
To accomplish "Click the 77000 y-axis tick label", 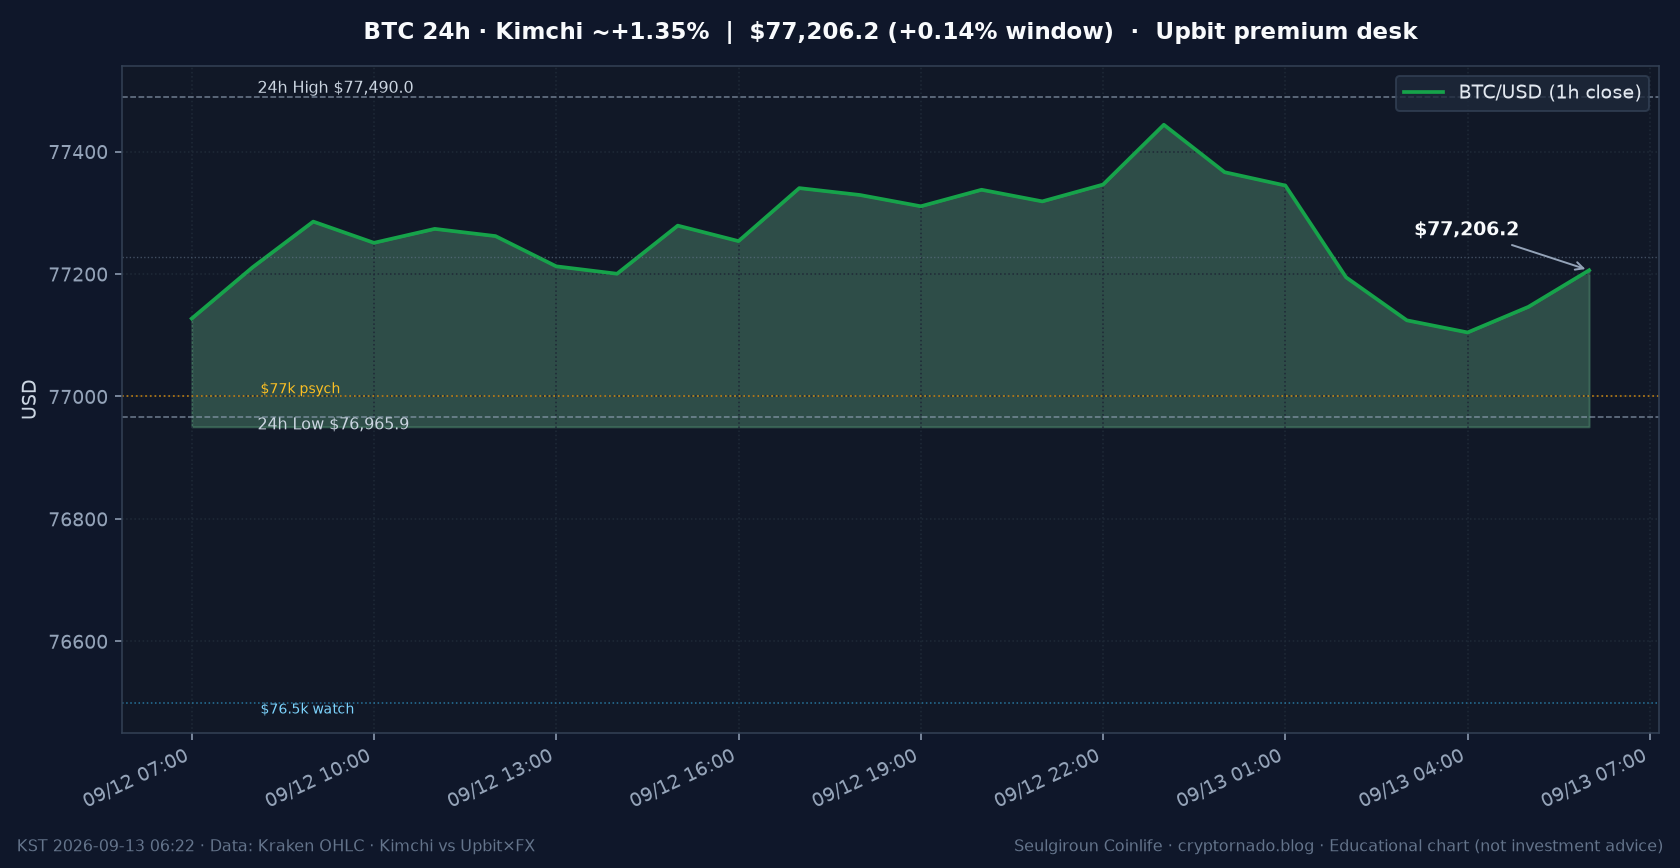I will pos(79,397).
